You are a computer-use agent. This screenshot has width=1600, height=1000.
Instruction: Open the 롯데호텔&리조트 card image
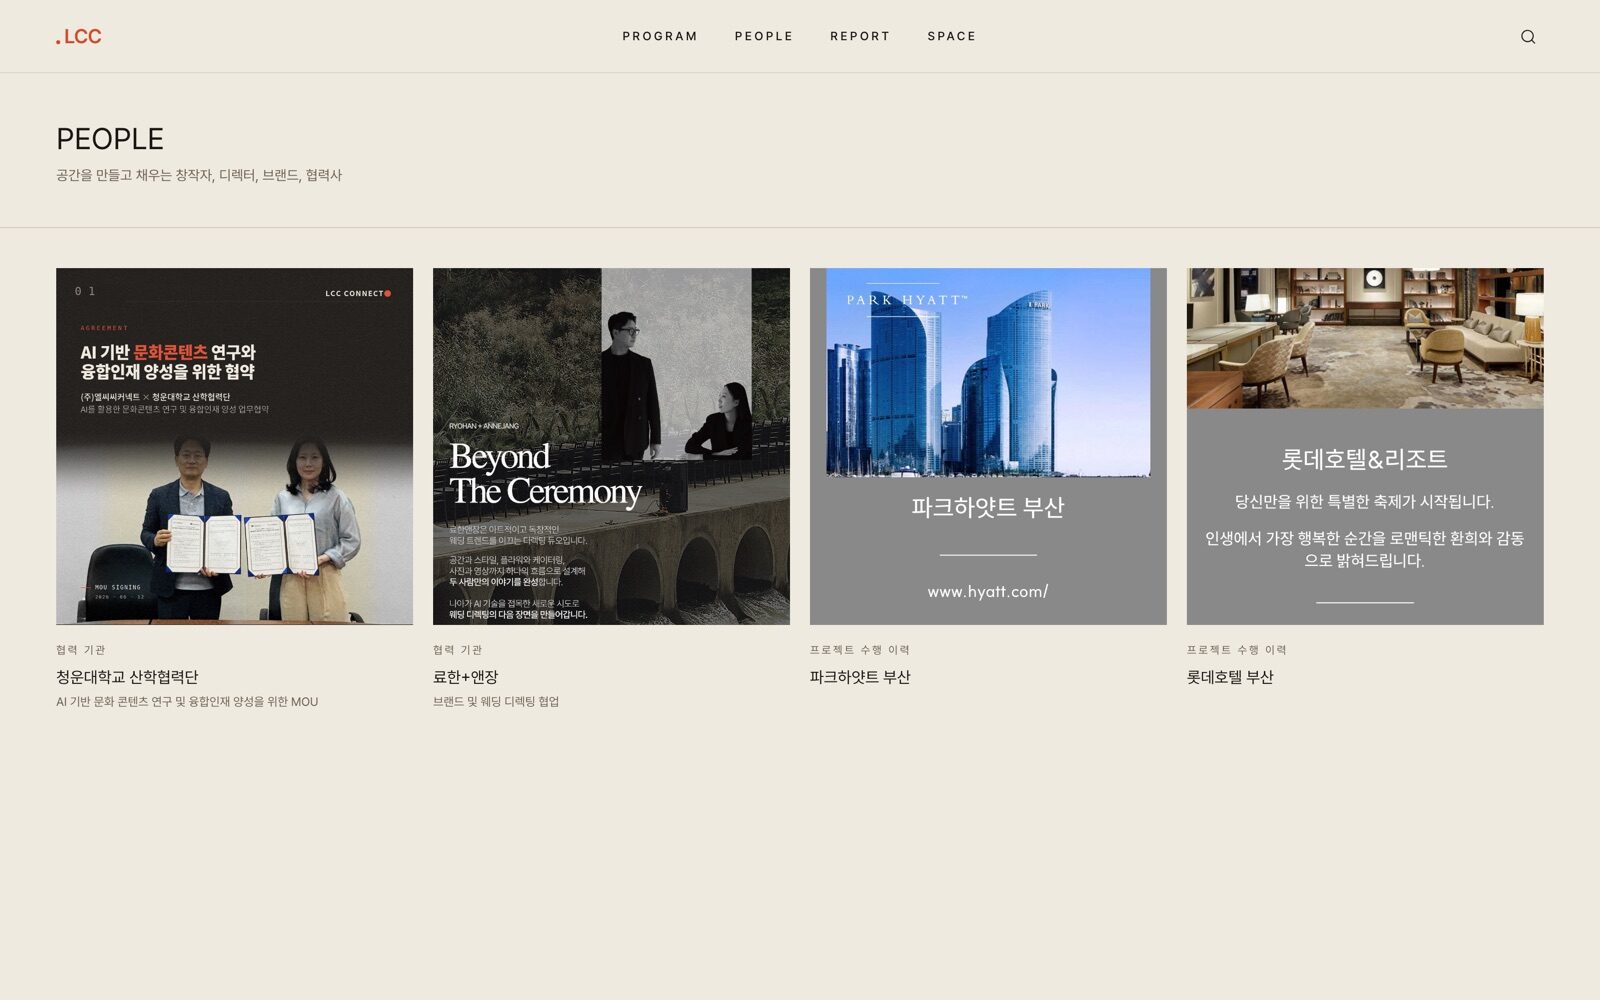pos(1365,446)
